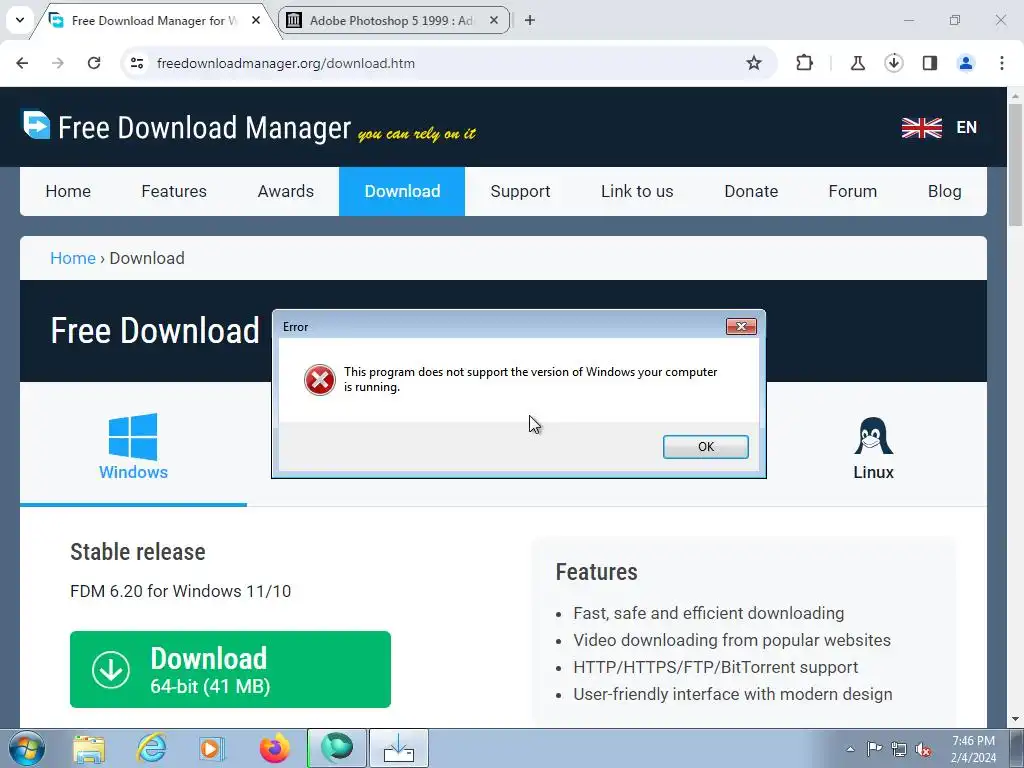This screenshot has width=1024, height=768.
Task: Open a new browser tab
Action: click(530, 20)
